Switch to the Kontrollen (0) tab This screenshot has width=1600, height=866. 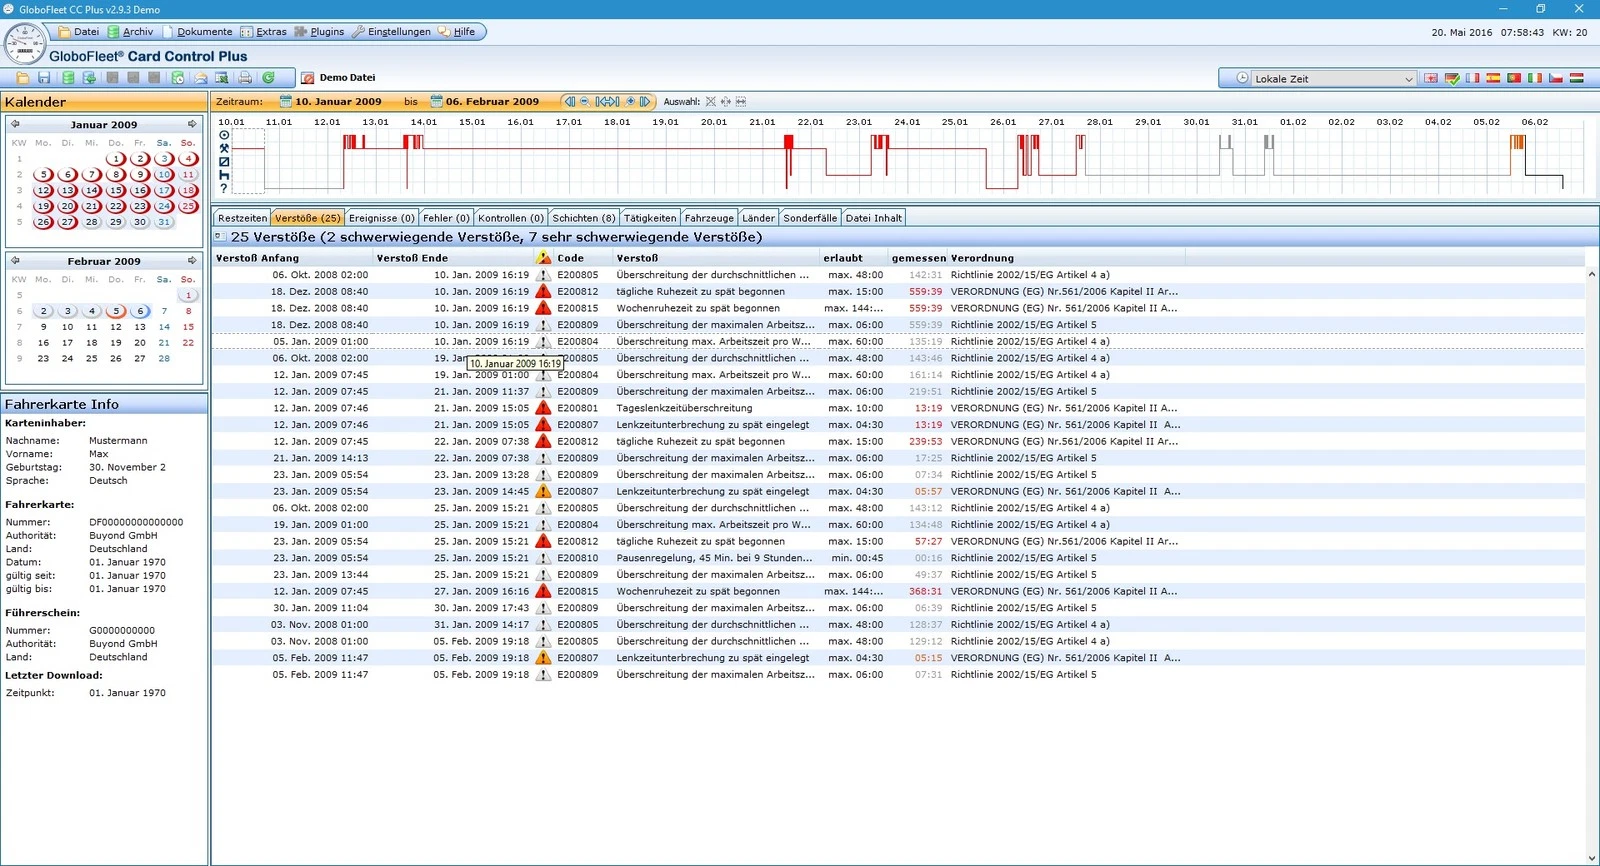coord(511,218)
